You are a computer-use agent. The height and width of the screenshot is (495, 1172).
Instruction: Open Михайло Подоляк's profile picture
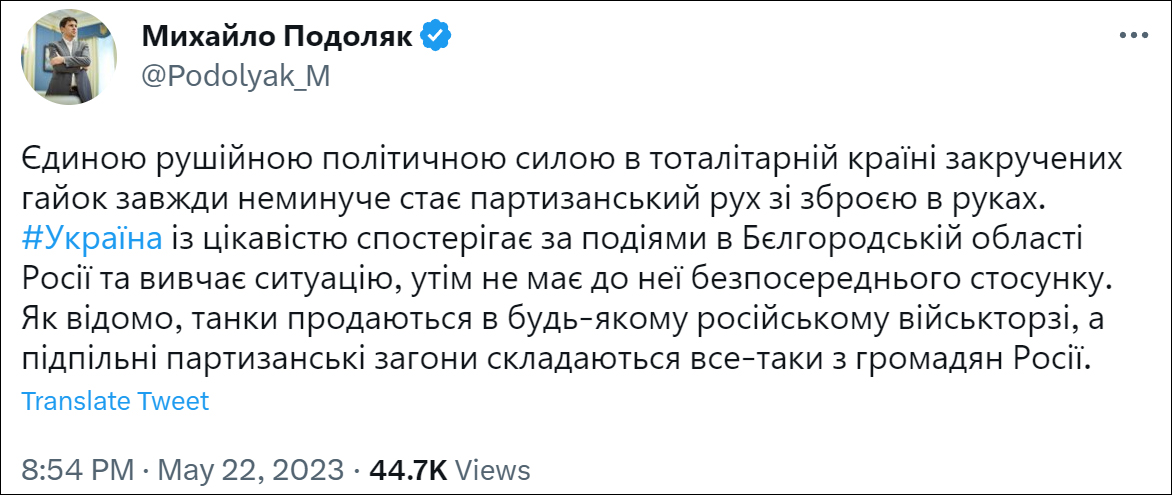(63, 56)
